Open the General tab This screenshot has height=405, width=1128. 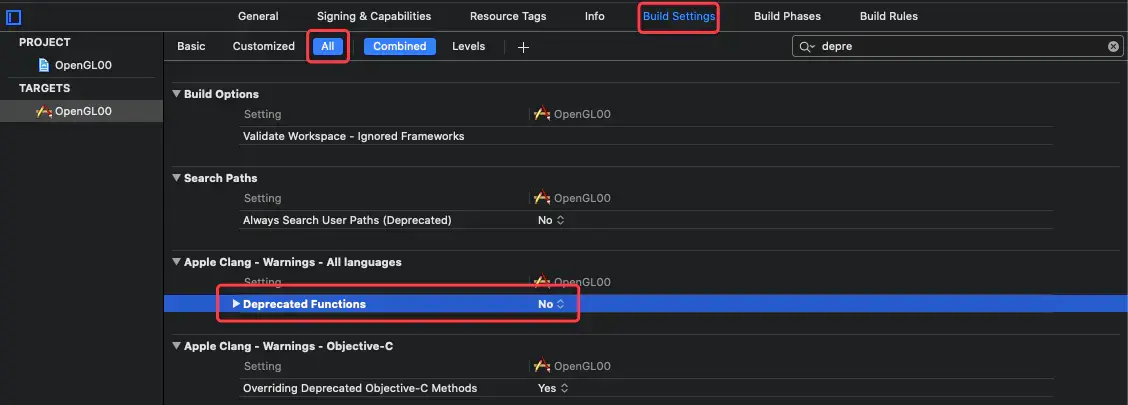(x=258, y=16)
